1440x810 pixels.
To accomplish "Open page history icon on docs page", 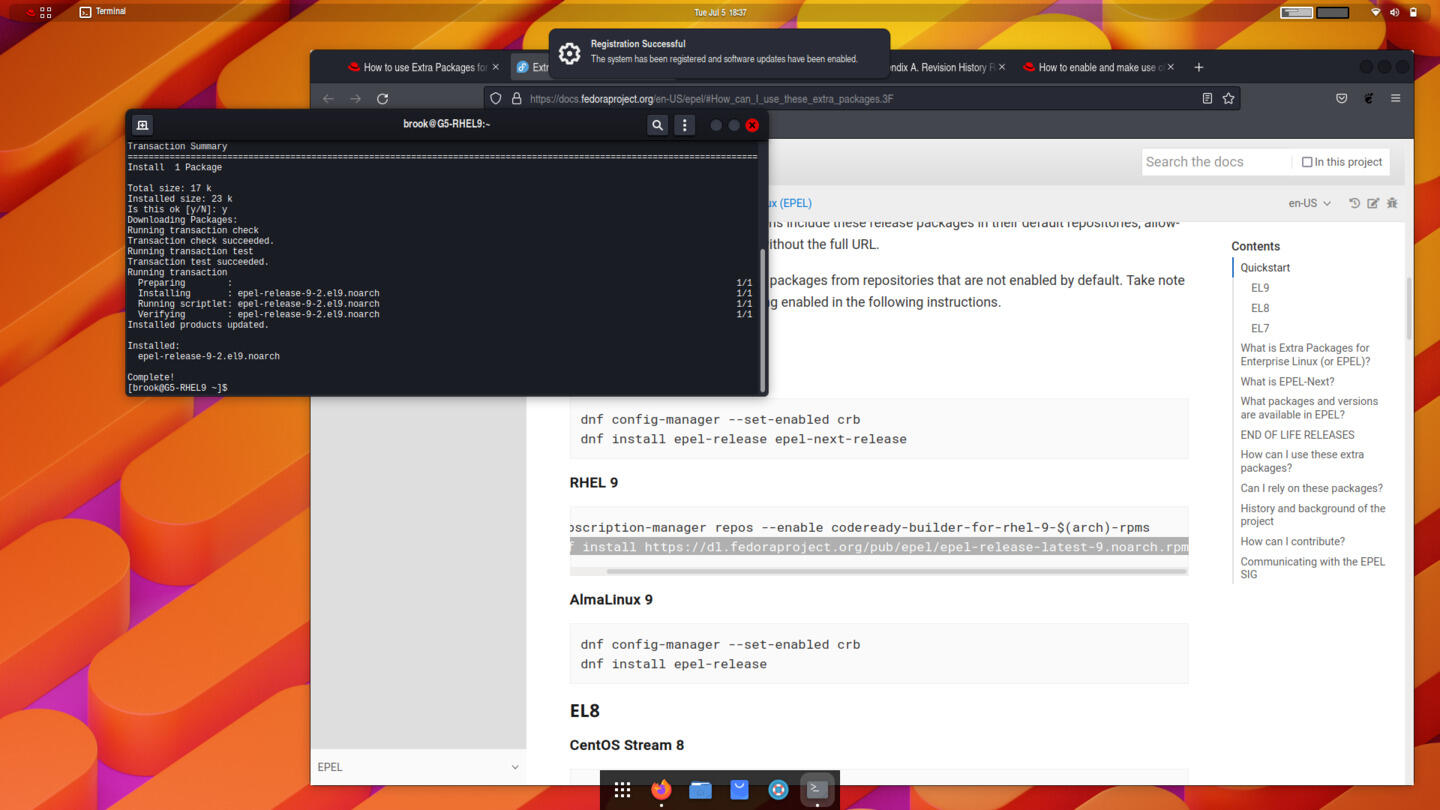I will point(1354,203).
